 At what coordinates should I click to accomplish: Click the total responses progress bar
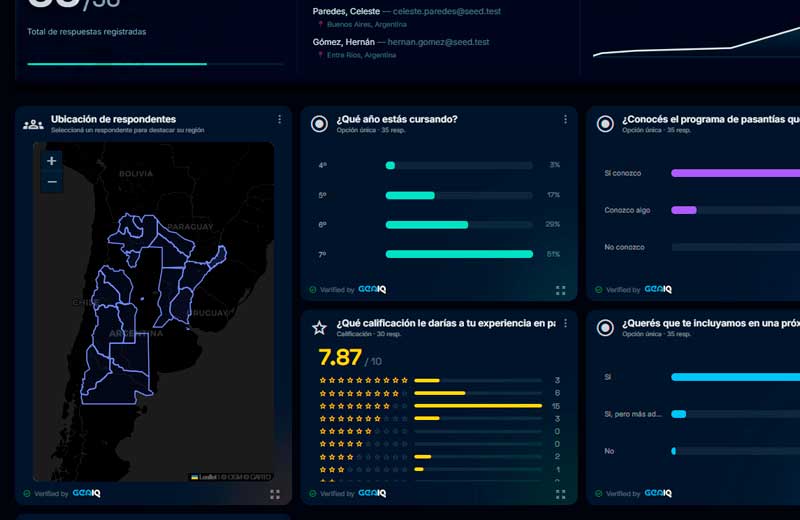click(x=155, y=64)
